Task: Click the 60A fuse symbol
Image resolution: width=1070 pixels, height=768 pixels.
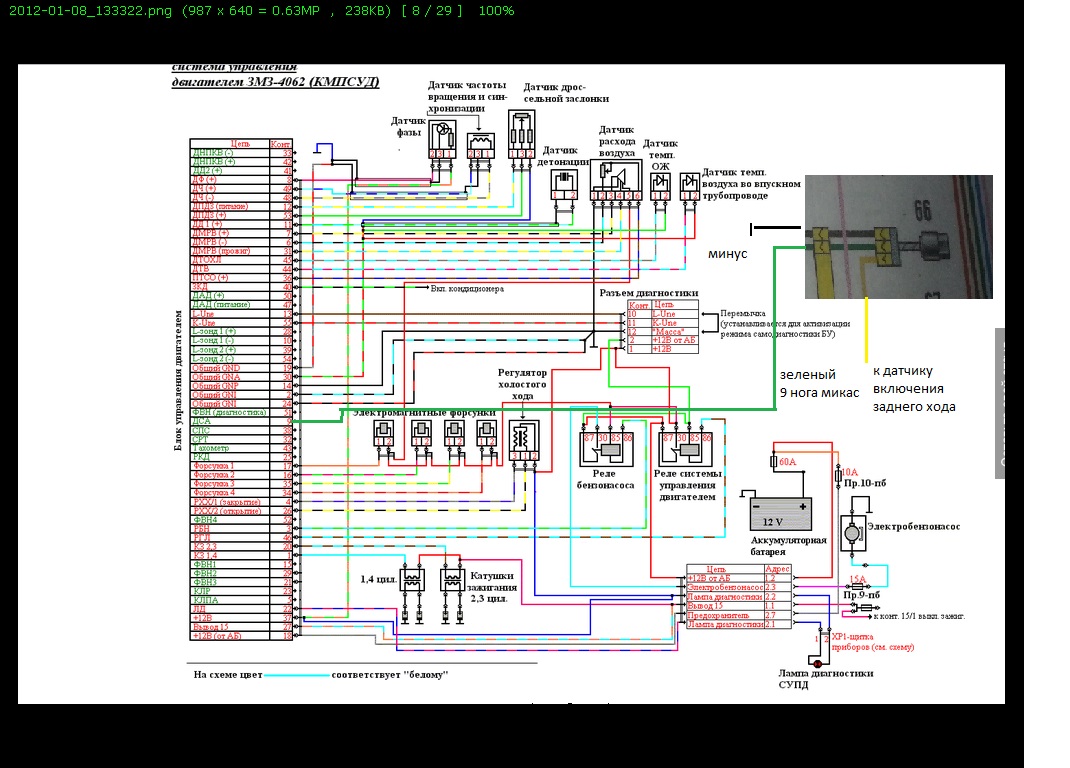Action: point(774,462)
